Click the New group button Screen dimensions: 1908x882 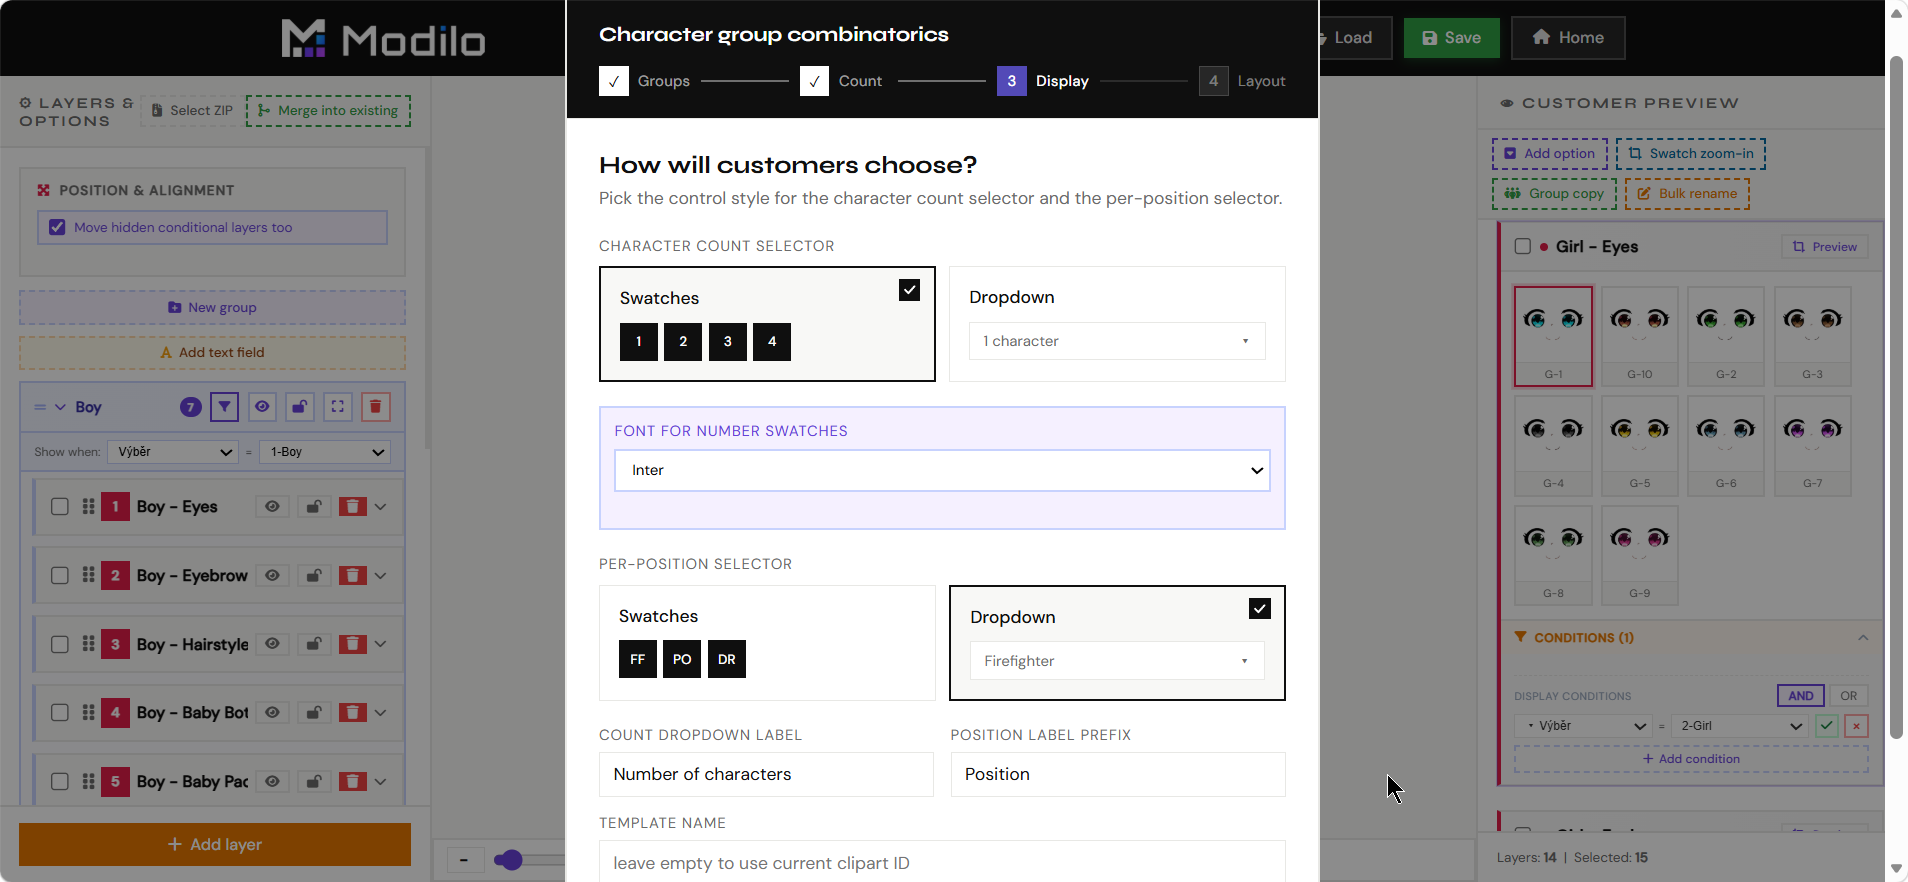click(x=212, y=308)
